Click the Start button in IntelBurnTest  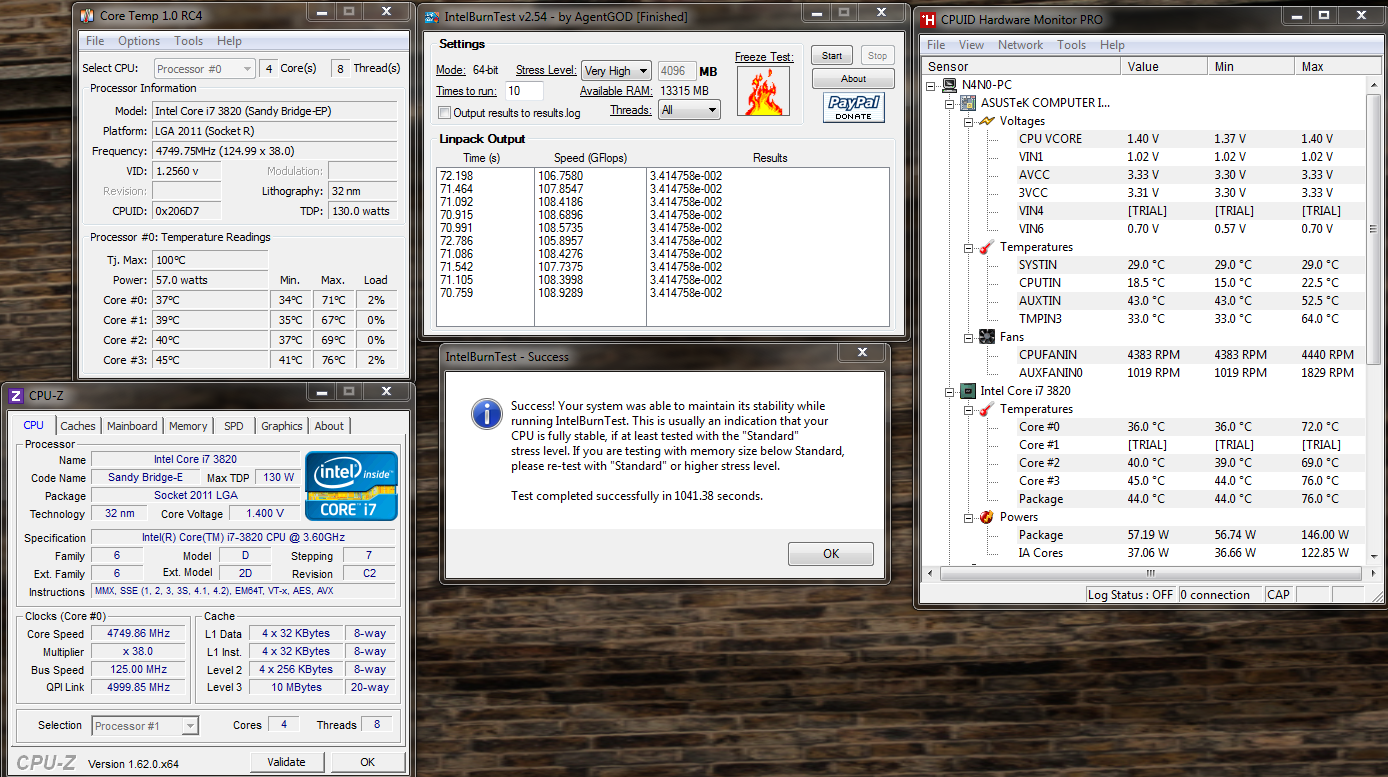pyautogui.click(x=832, y=56)
